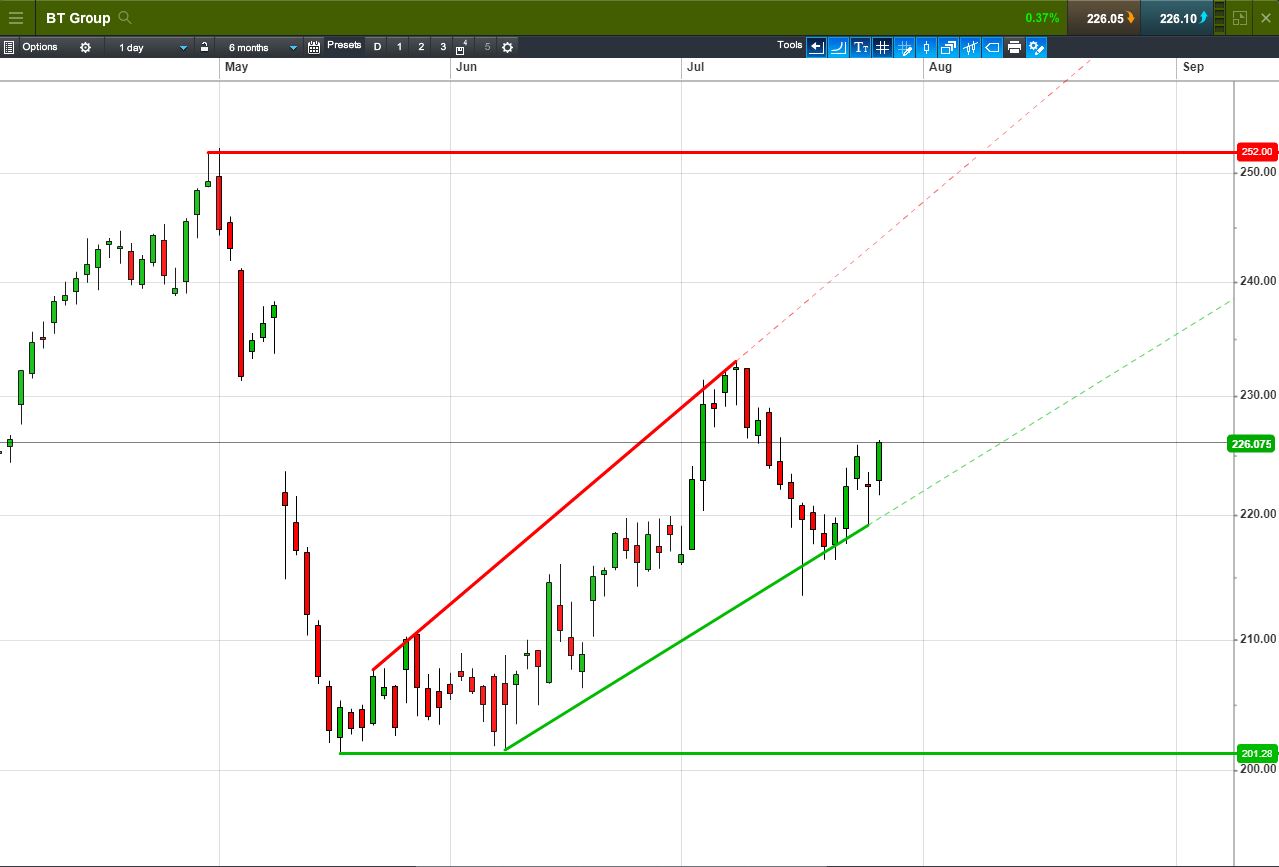Select preset 5
Viewport: 1279px width, 867px height.
click(x=487, y=47)
